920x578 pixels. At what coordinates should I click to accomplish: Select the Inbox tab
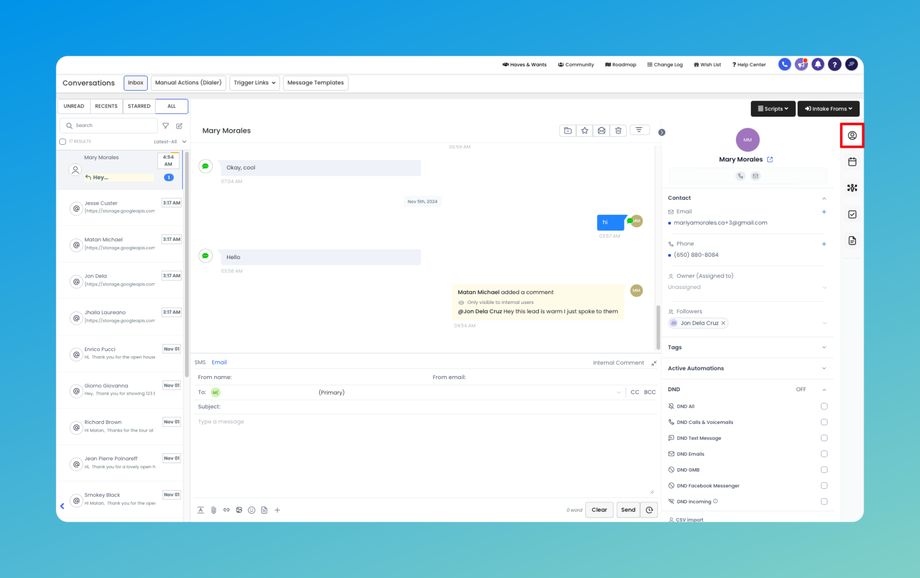pos(136,83)
